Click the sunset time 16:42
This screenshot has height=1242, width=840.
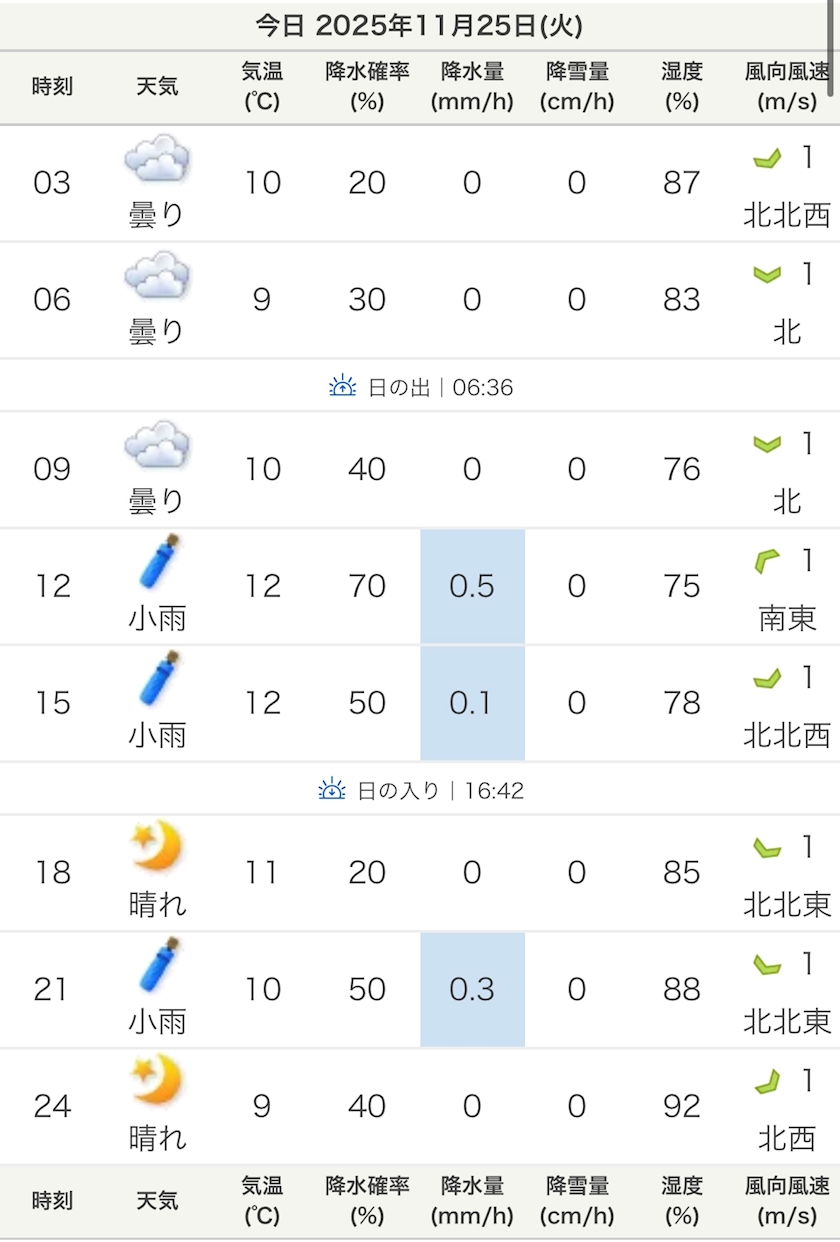(494, 791)
